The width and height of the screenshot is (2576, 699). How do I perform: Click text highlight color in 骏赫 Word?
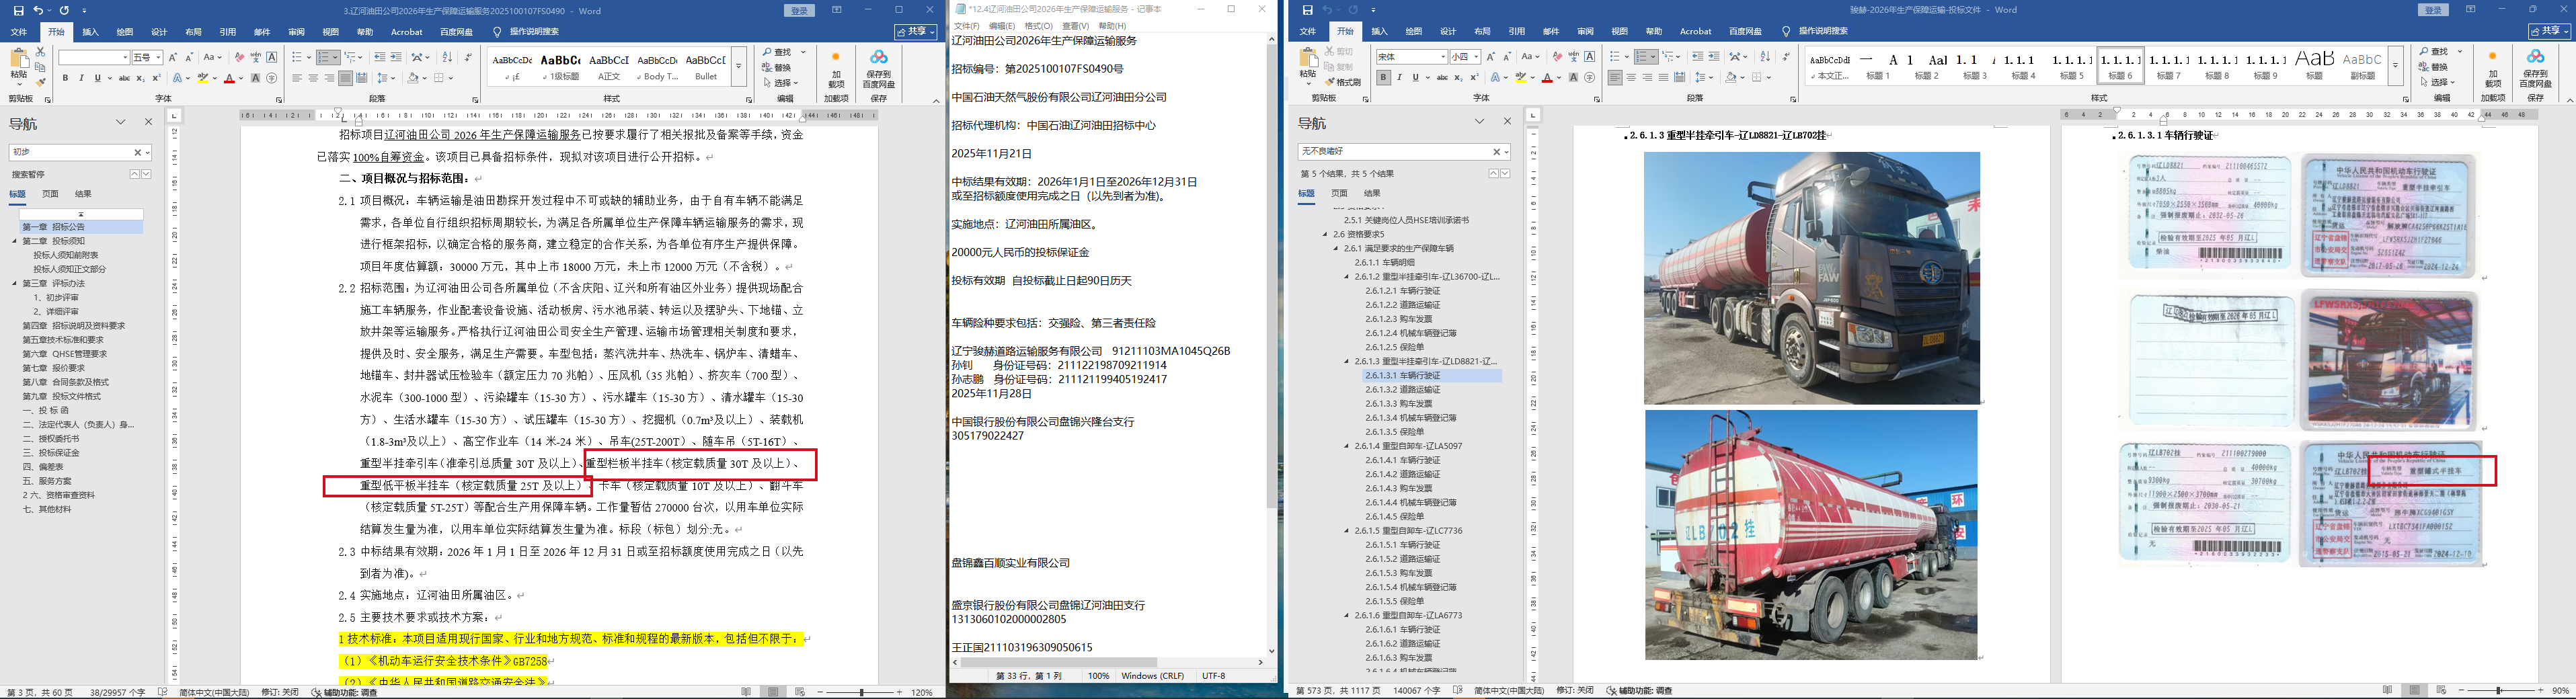tap(1521, 77)
